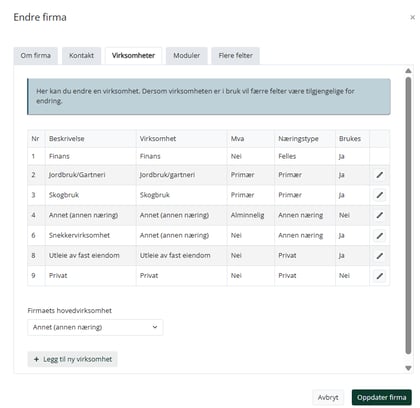This screenshot has width=420, height=408.
Task: Click the Avbryt button
Action: coord(328,397)
